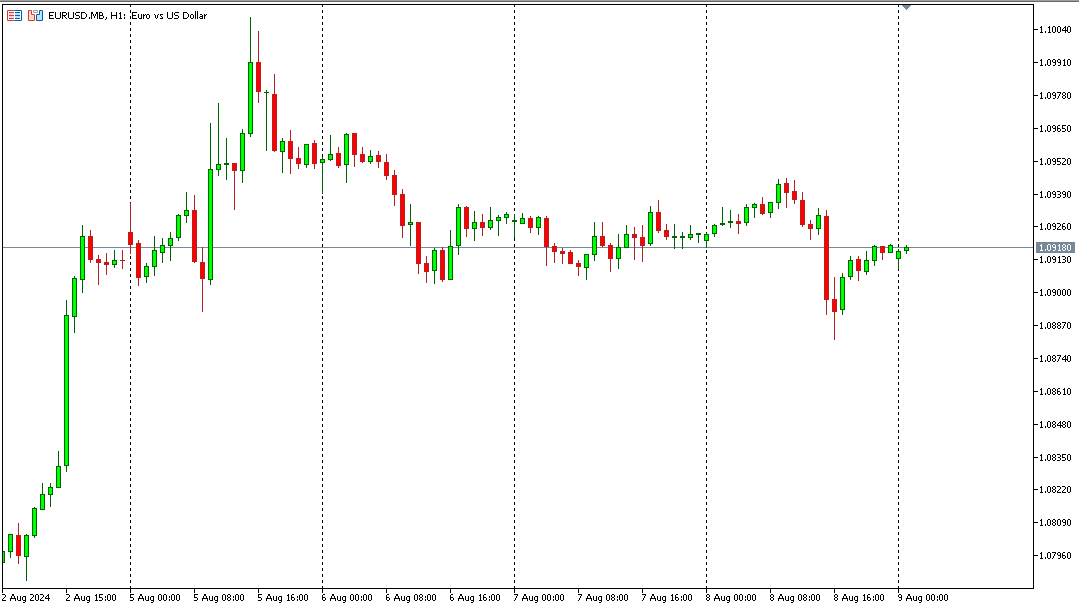
Task: Click price scale value 1.10040
Action: point(1055,30)
